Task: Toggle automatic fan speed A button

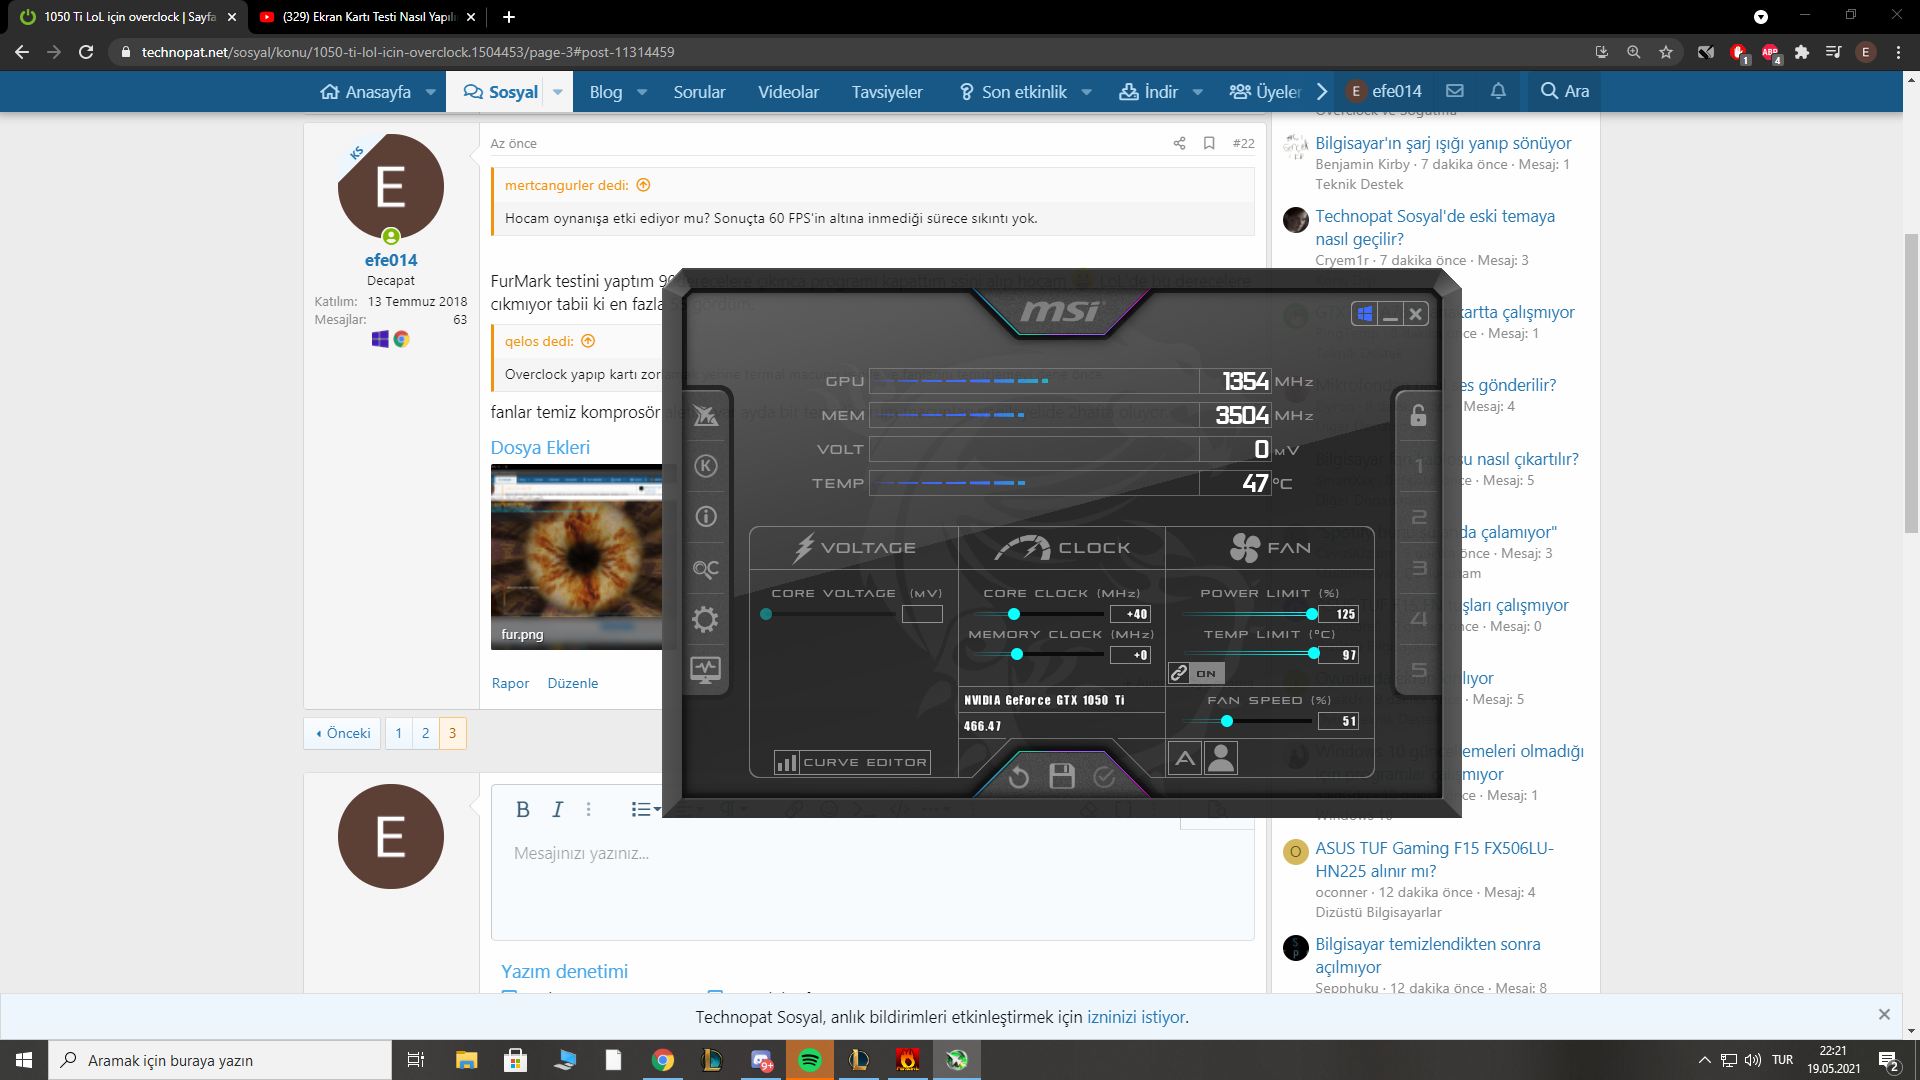Action: pos(1185,758)
